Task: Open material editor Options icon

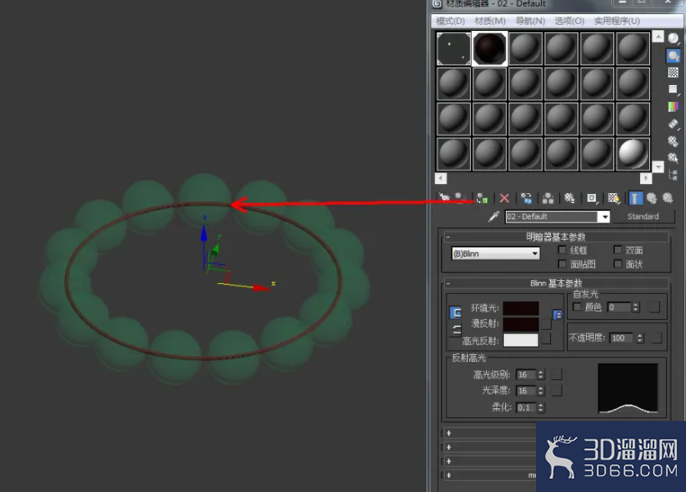Action: click(x=673, y=141)
